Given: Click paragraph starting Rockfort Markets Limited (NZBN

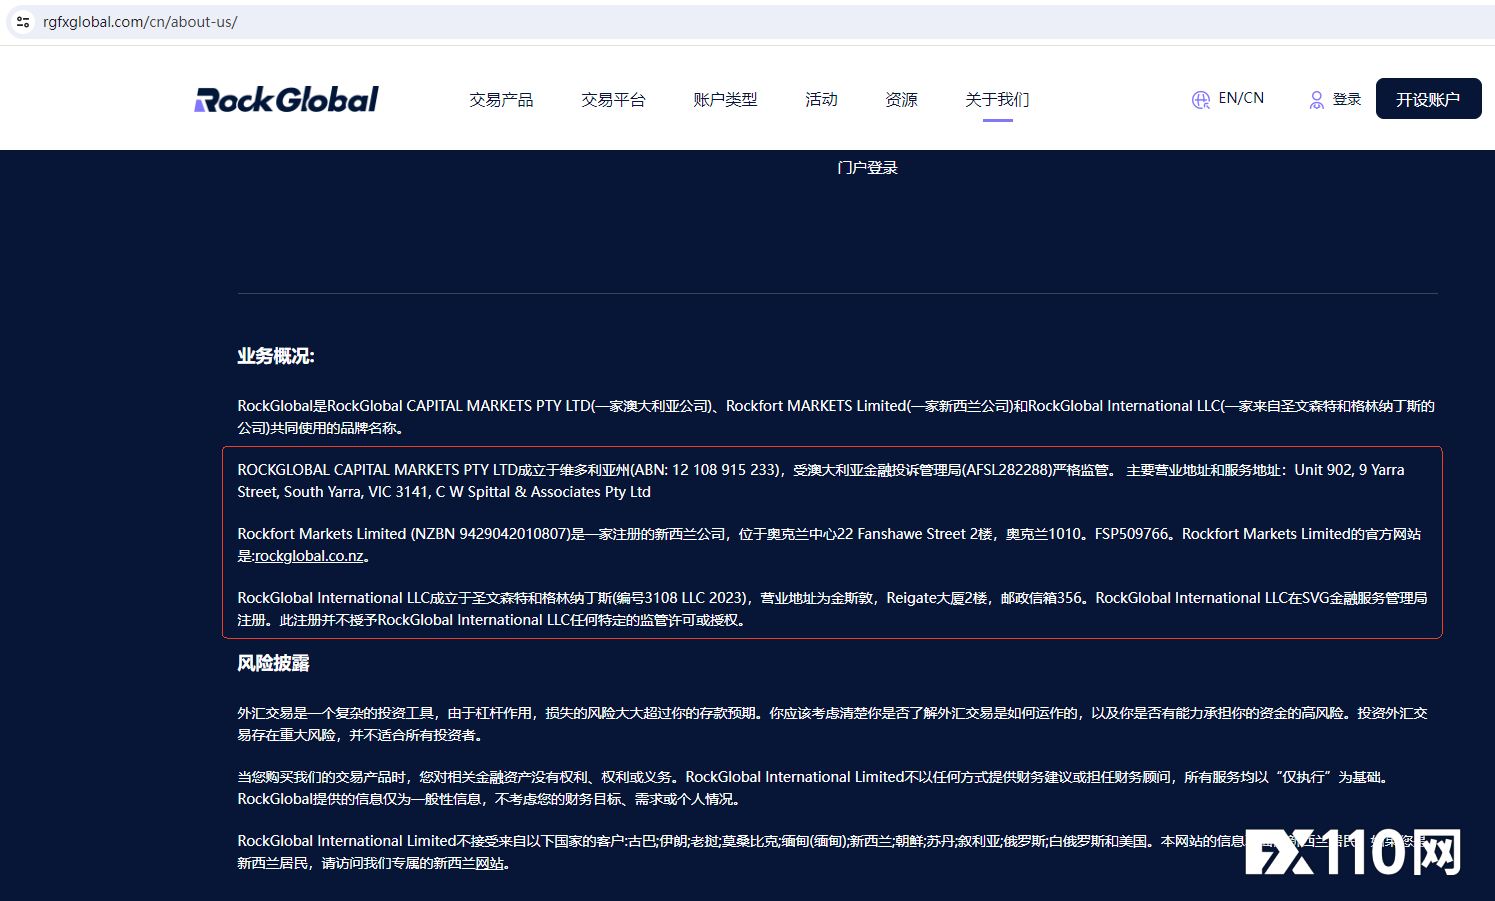Looking at the screenshot, I should [829, 545].
